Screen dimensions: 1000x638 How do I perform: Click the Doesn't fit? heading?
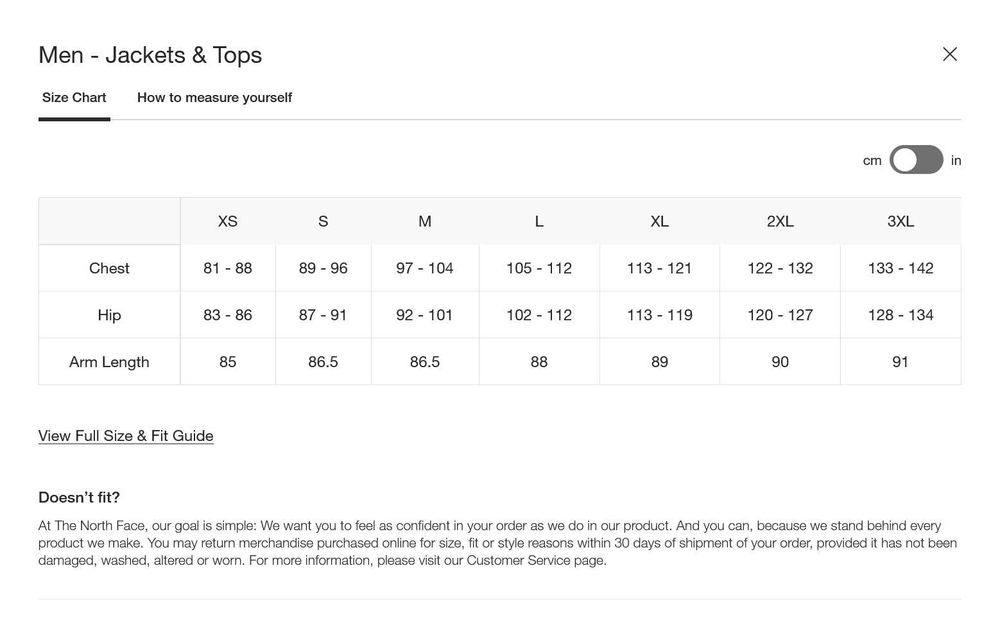pyautogui.click(x=79, y=497)
